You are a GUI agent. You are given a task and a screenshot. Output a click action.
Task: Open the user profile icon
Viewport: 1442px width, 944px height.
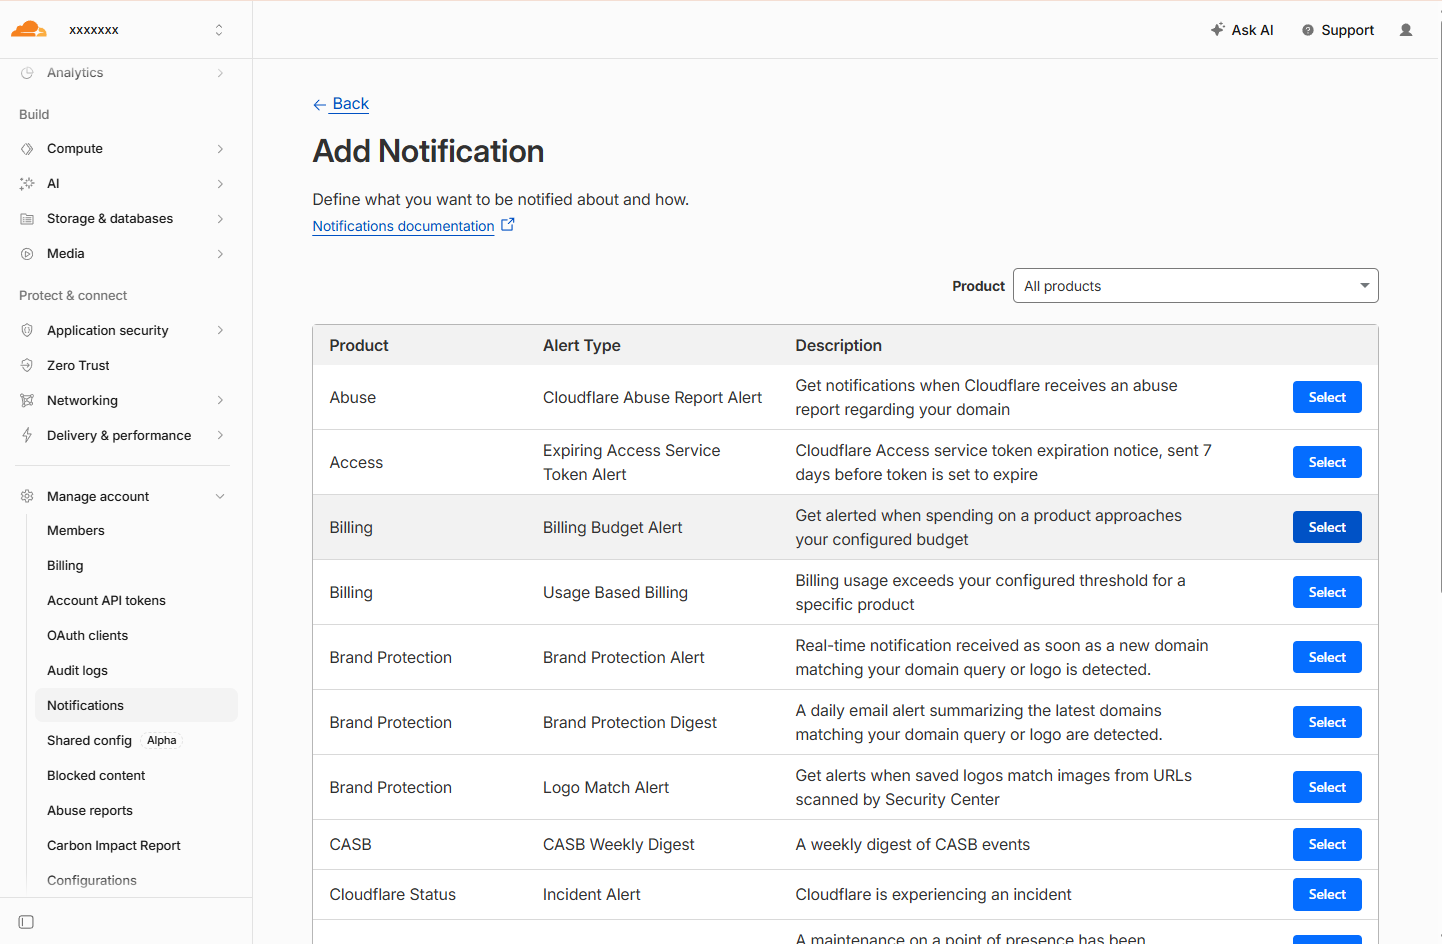point(1406,30)
